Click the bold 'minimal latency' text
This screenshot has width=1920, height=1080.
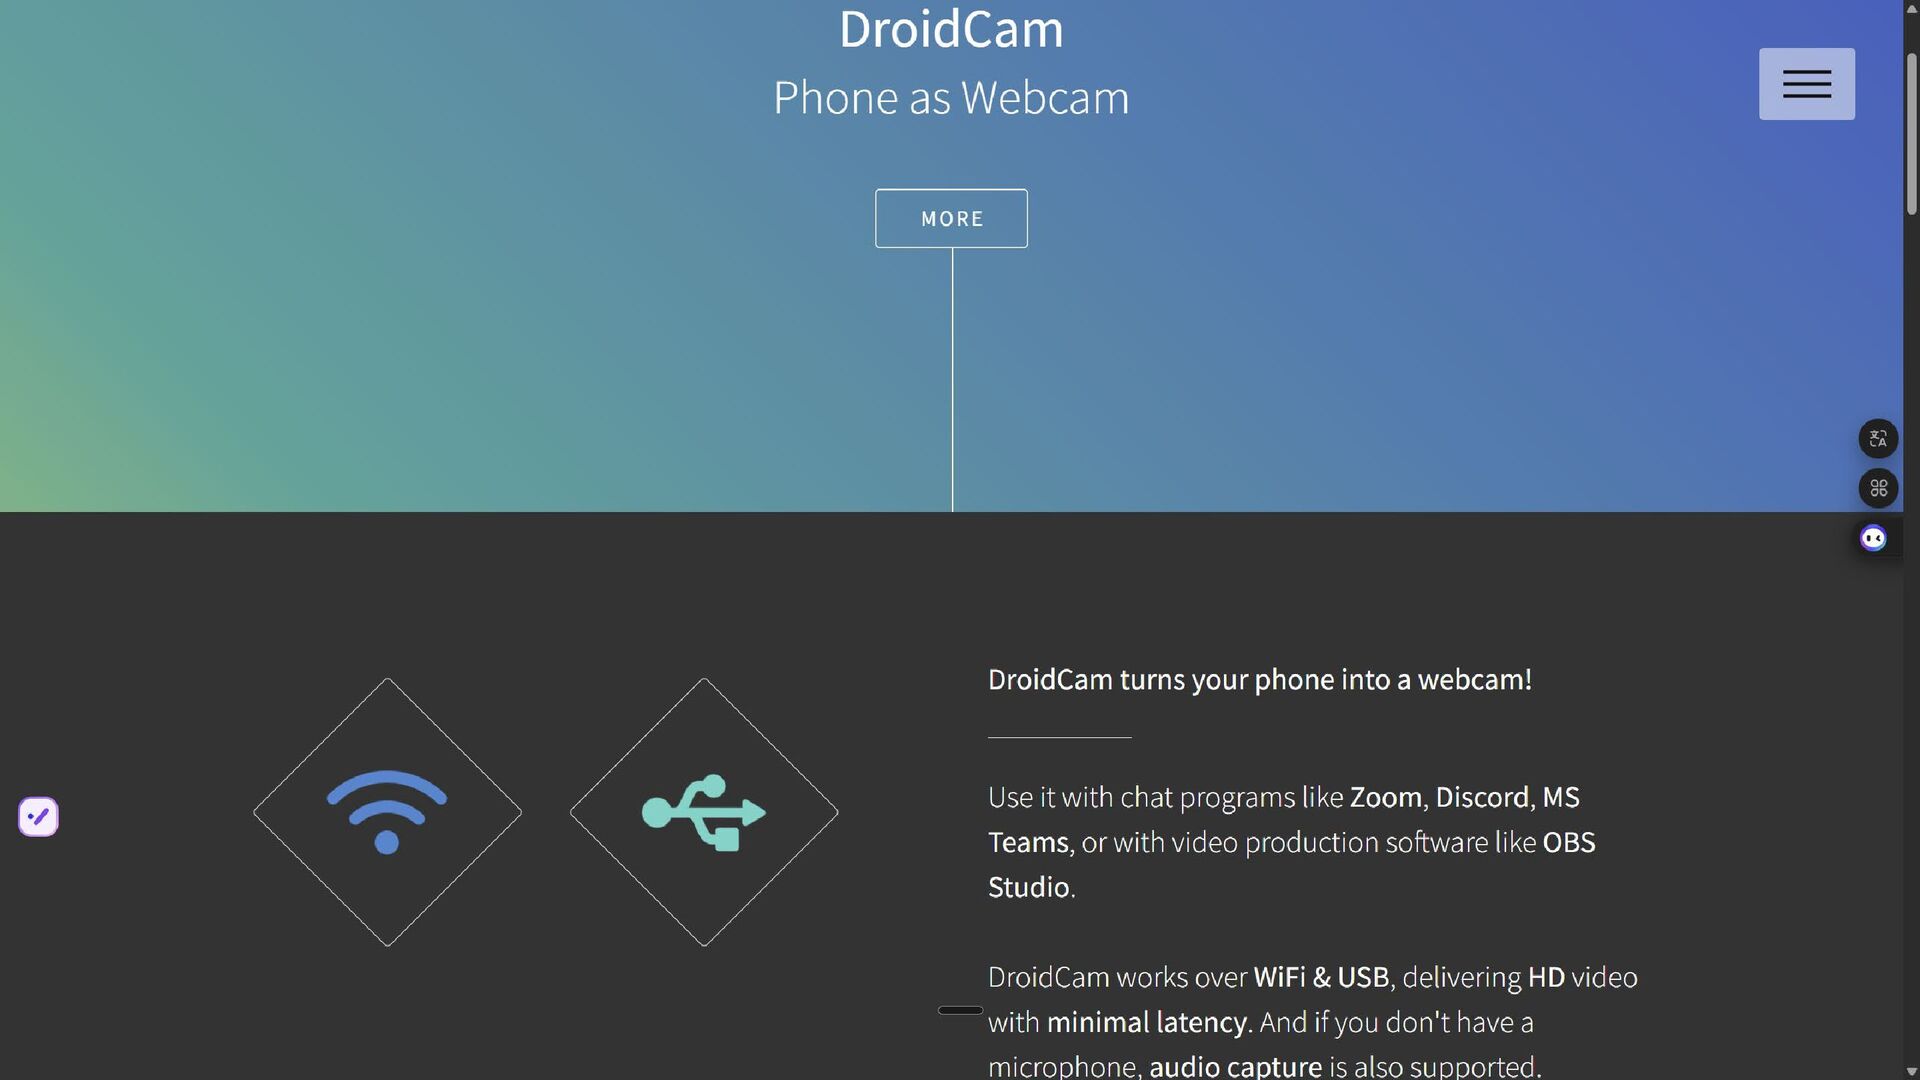(1147, 1023)
